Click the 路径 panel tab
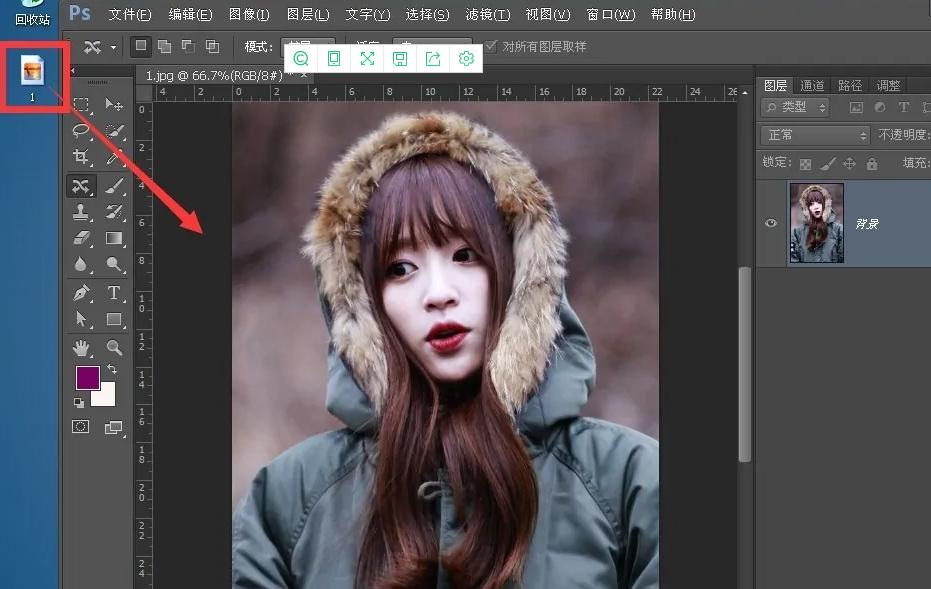This screenshot has width=931, height=589. 852,85
